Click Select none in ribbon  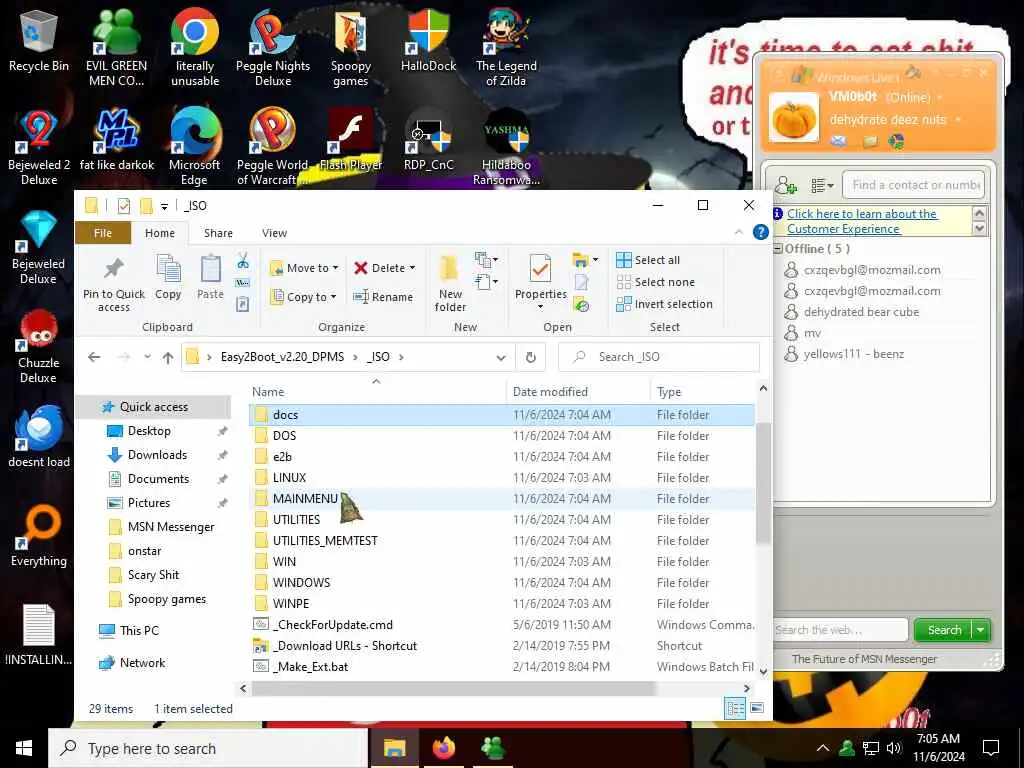[655, 282]
